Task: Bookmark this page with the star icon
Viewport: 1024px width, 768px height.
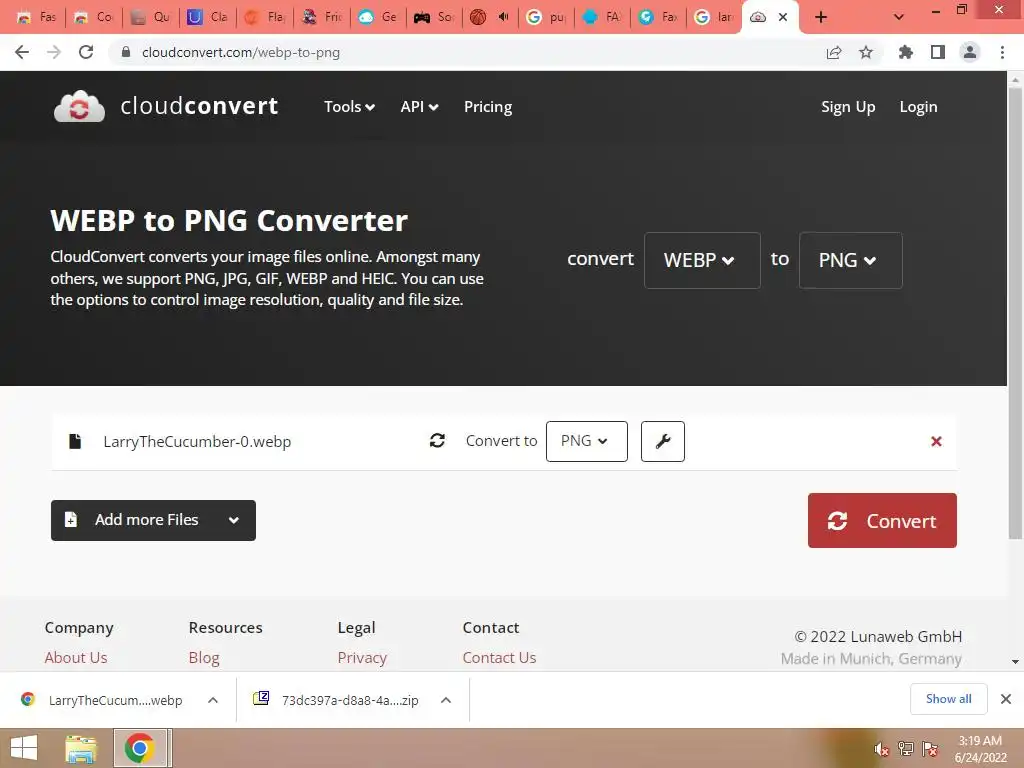Action: tap(866, 52)
